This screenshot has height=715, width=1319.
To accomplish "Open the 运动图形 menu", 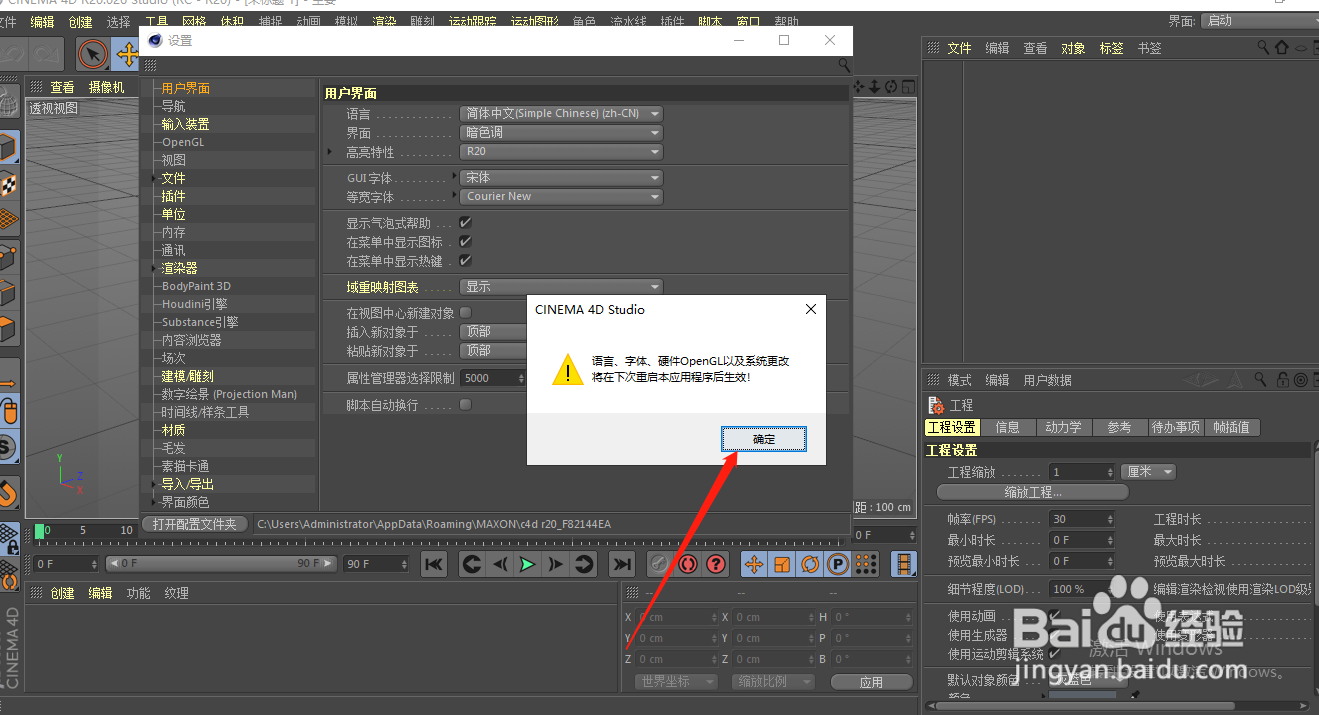I will click(x=535, y=22).
